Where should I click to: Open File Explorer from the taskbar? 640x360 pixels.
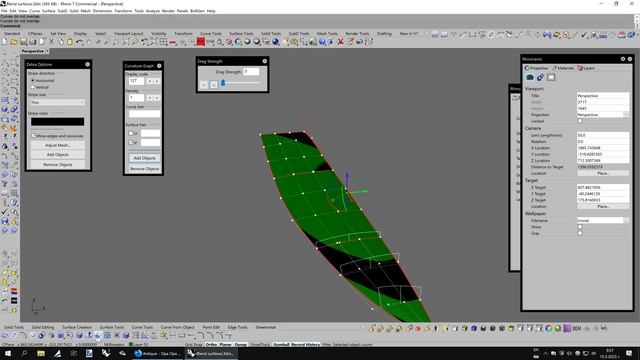[x=41, y=353]
